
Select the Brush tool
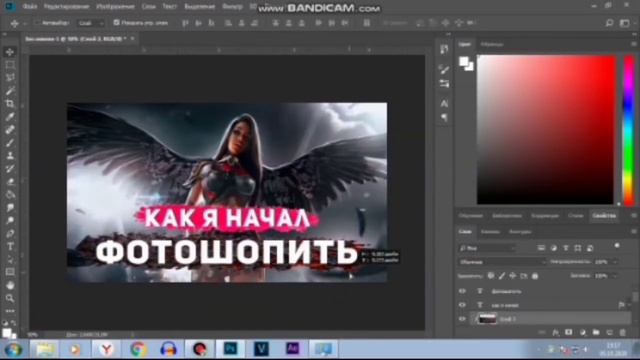coord(10,143)
